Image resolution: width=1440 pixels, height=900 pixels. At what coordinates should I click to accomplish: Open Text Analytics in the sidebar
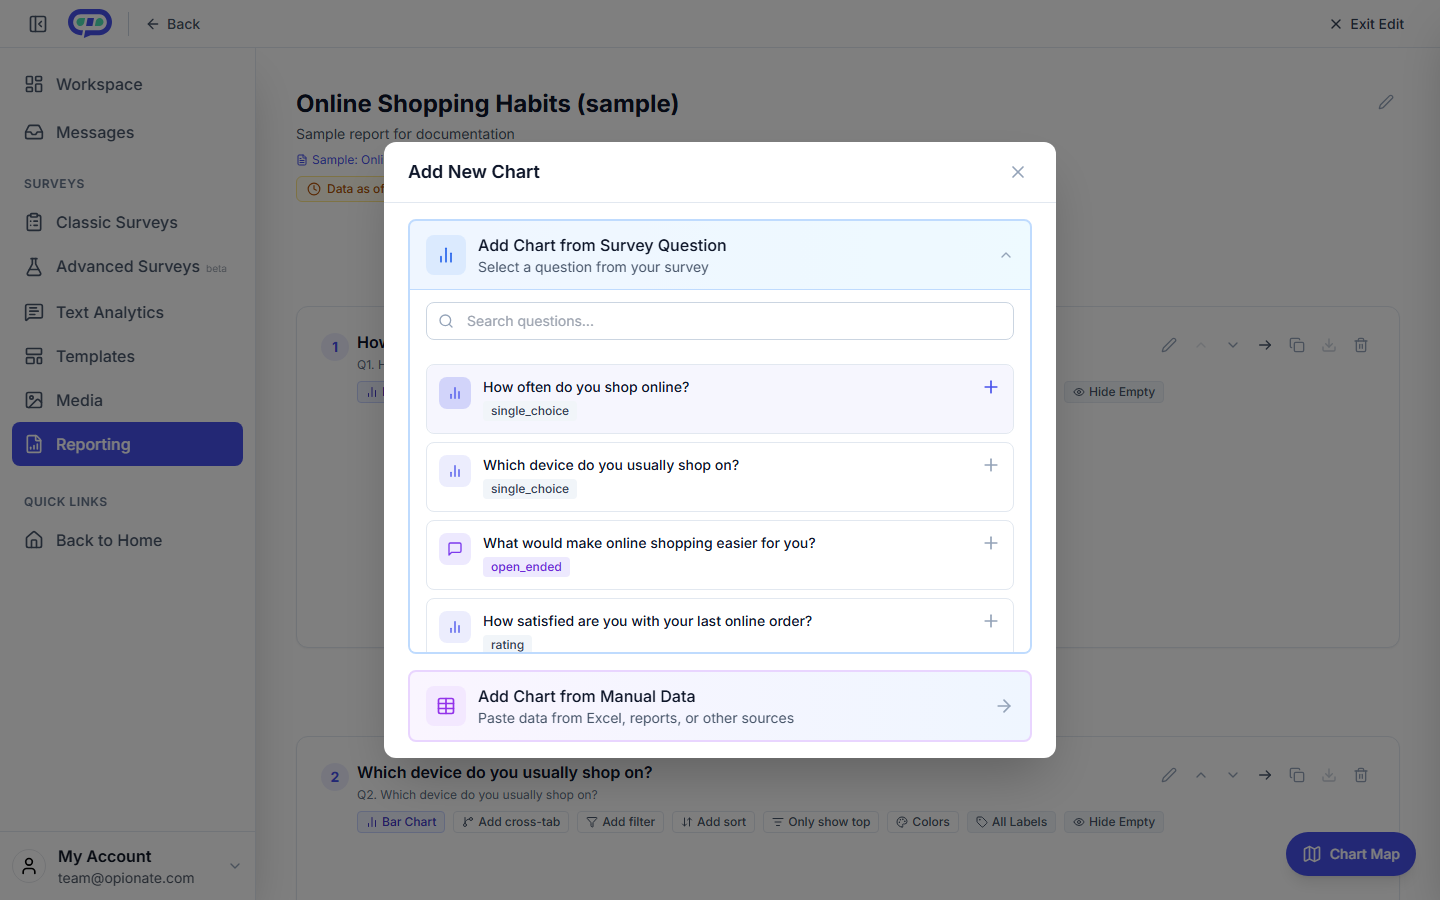pyautogui.click(x=127, y=312)
